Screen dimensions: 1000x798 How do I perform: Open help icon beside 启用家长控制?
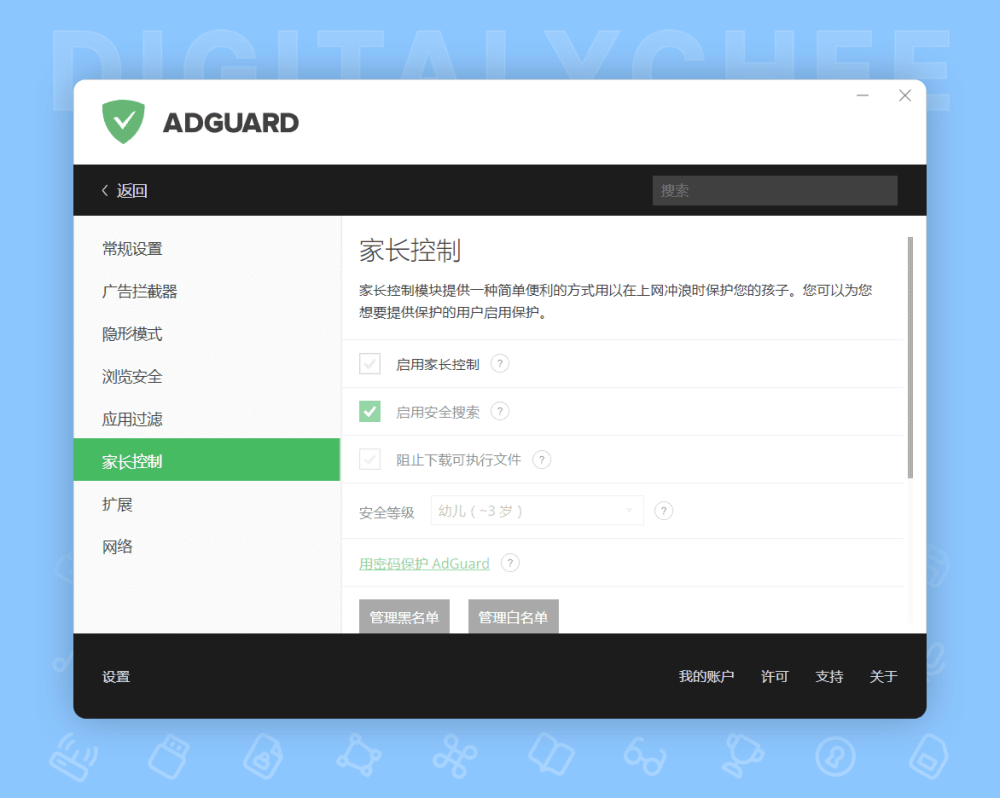click(500, 364)
